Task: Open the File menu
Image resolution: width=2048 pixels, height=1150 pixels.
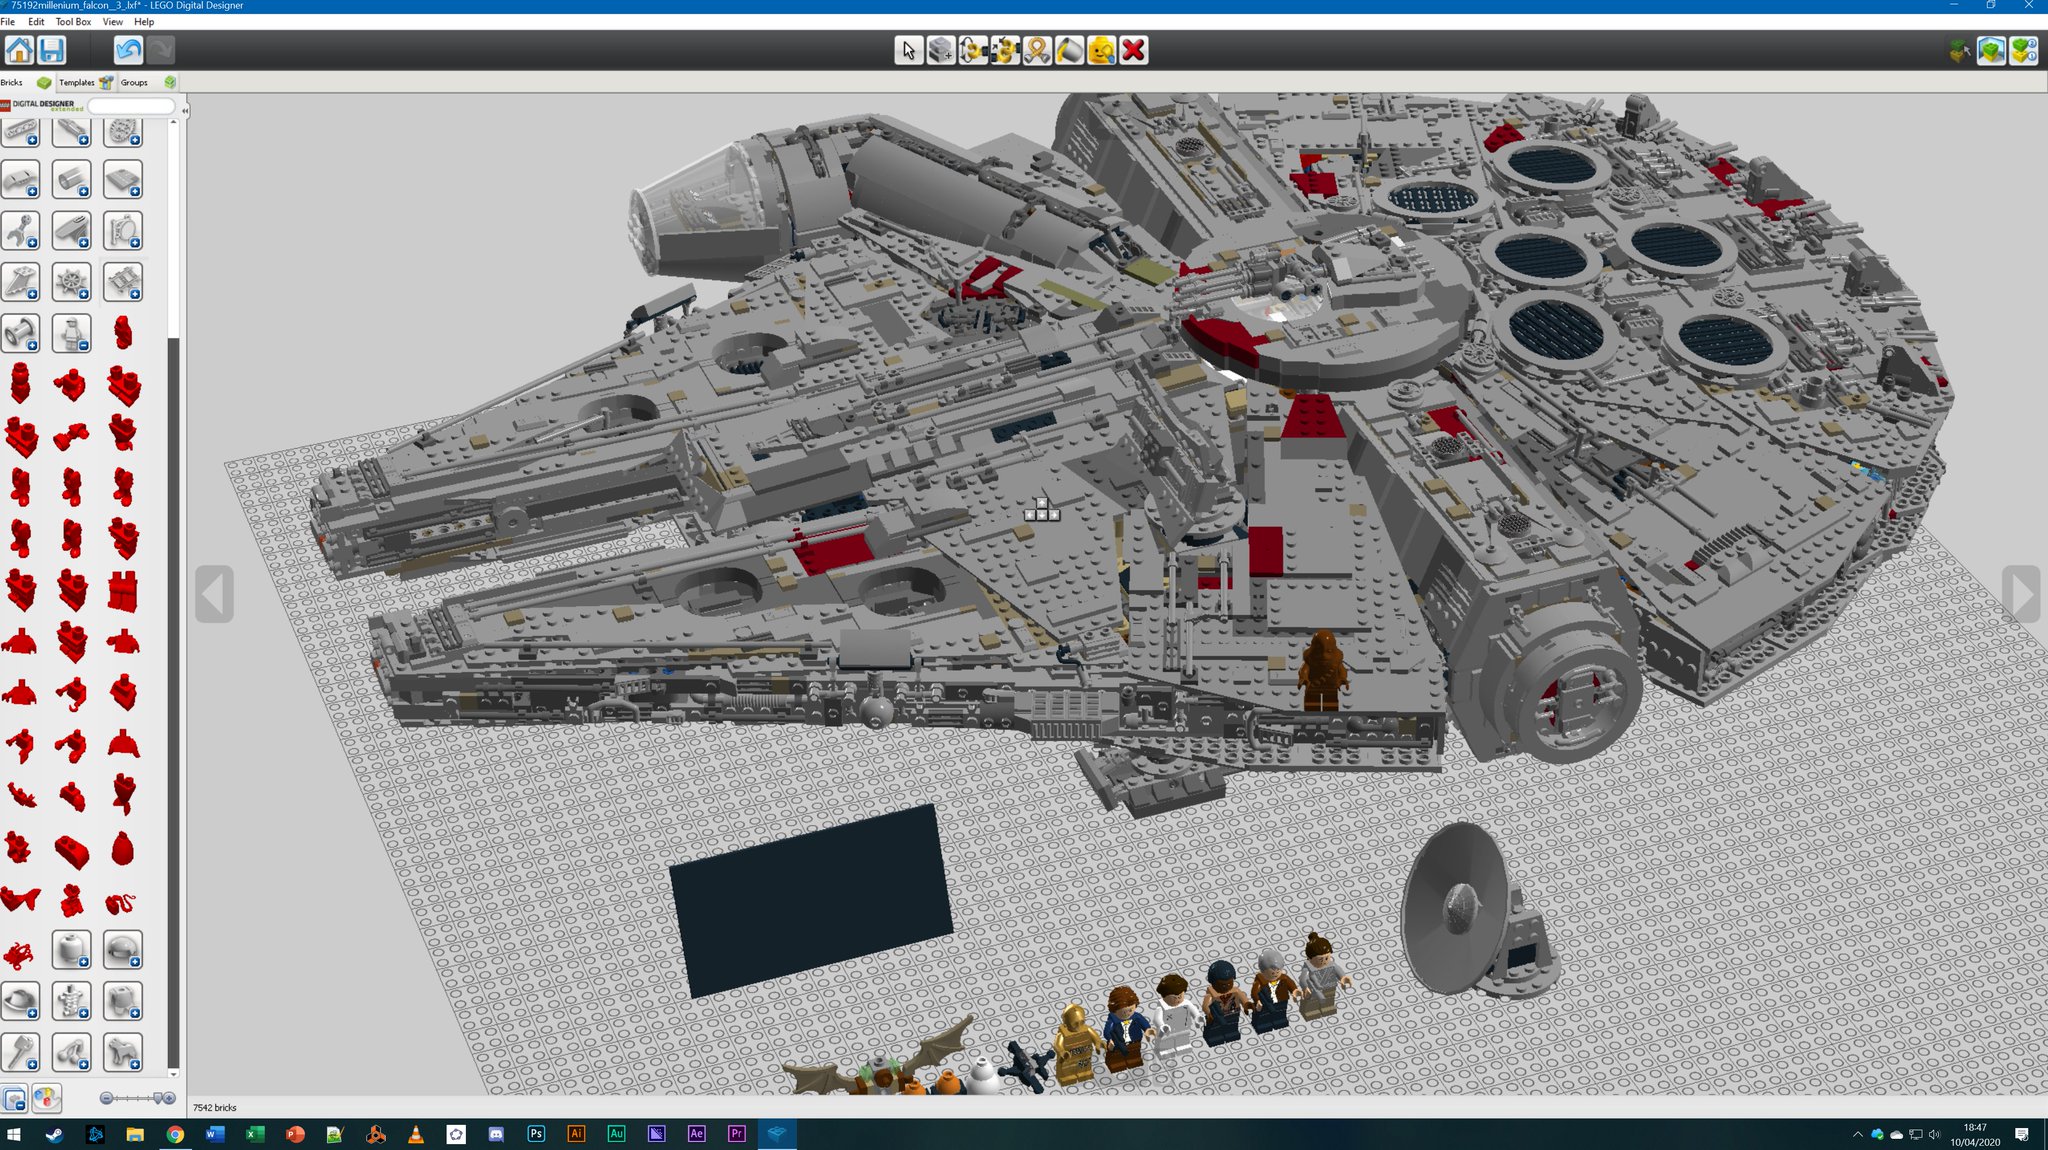Action: pyautogui.click(x=8, y=22)
